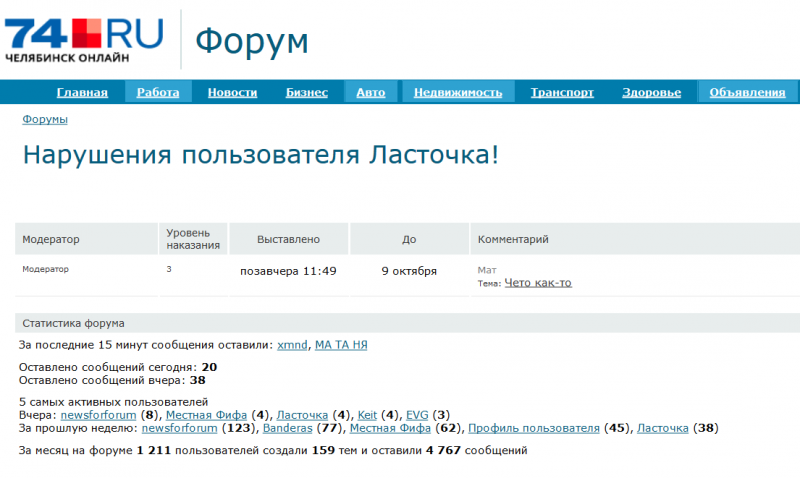Viewport: 800px width, 478px height.
Task: Open the topic link Чето как-то
Action: click(x=538, y=283)
